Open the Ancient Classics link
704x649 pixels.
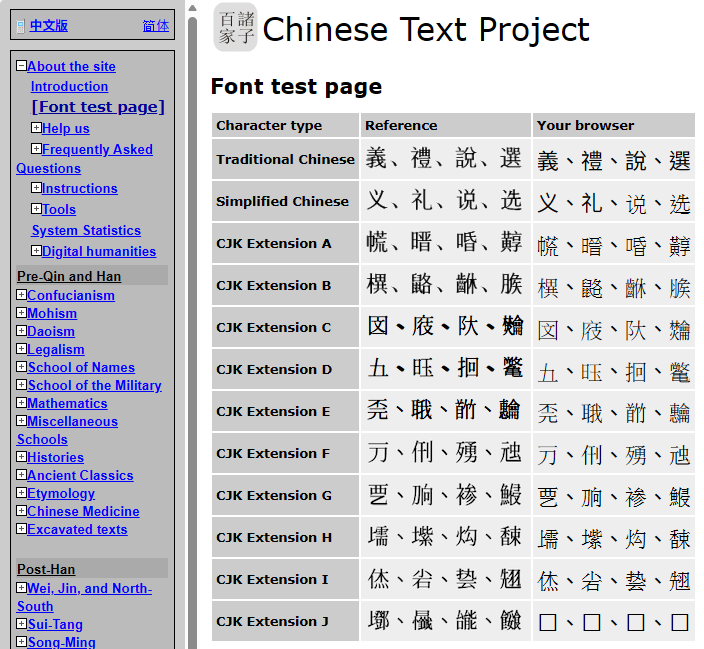80,475
